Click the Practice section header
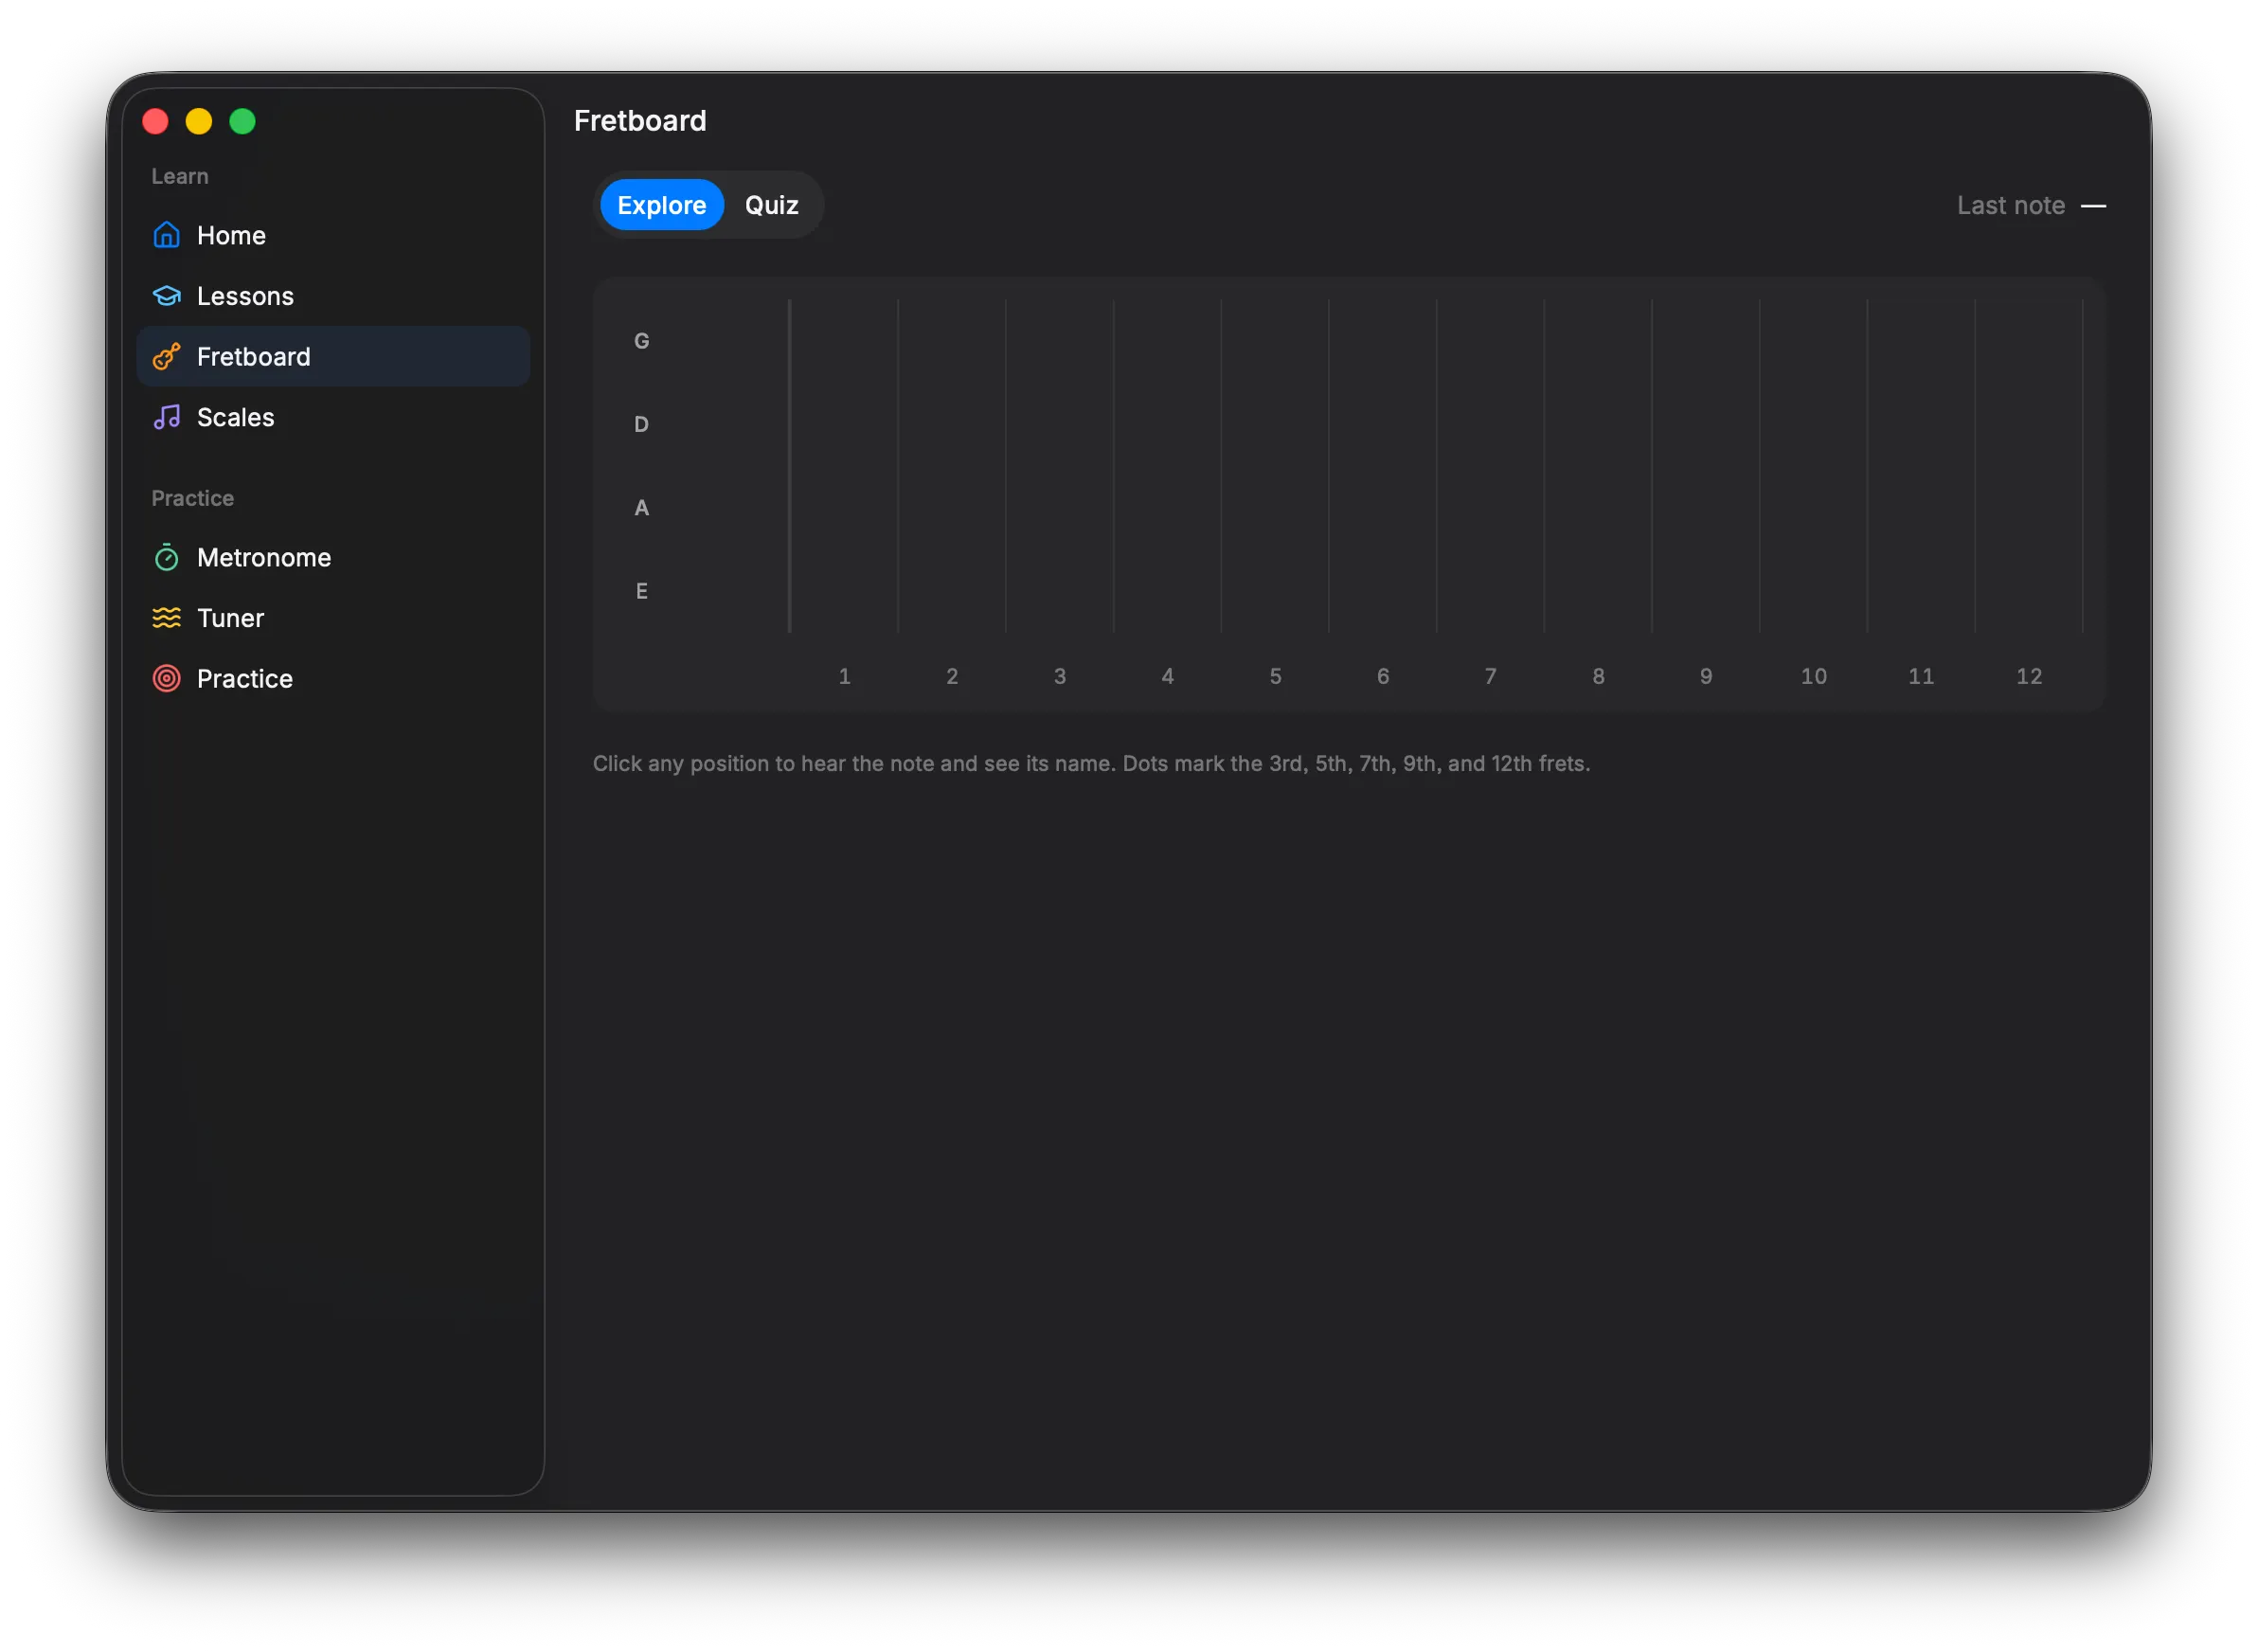 point(193,499)
